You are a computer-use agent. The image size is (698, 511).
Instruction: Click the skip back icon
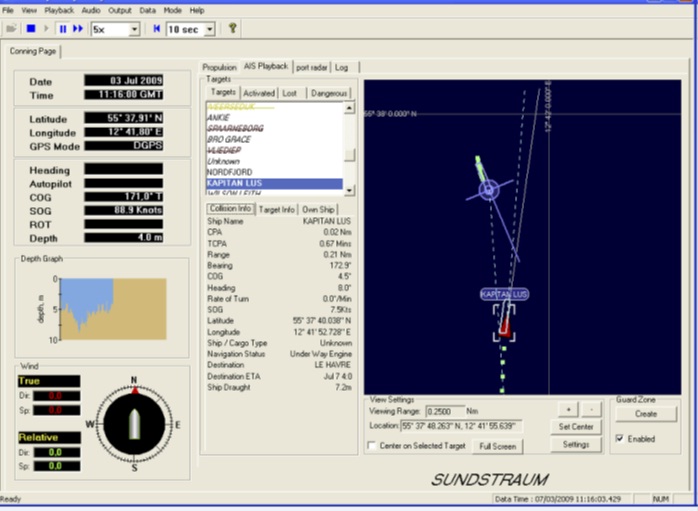[157, 29]
